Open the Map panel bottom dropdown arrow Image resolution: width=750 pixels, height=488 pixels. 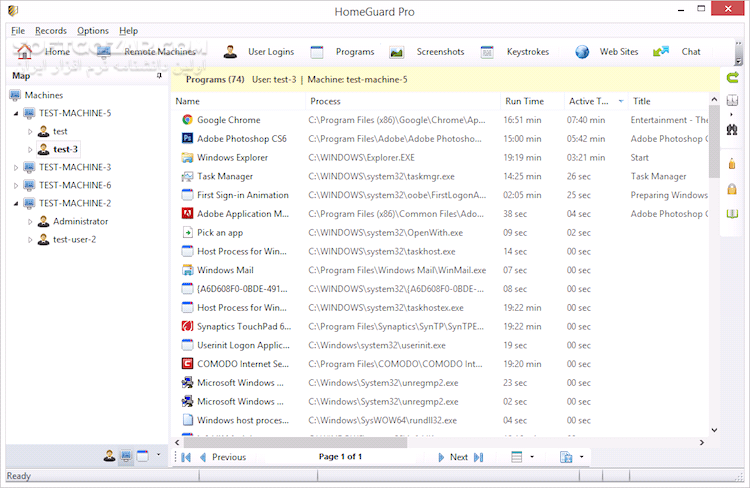(158, 455)
